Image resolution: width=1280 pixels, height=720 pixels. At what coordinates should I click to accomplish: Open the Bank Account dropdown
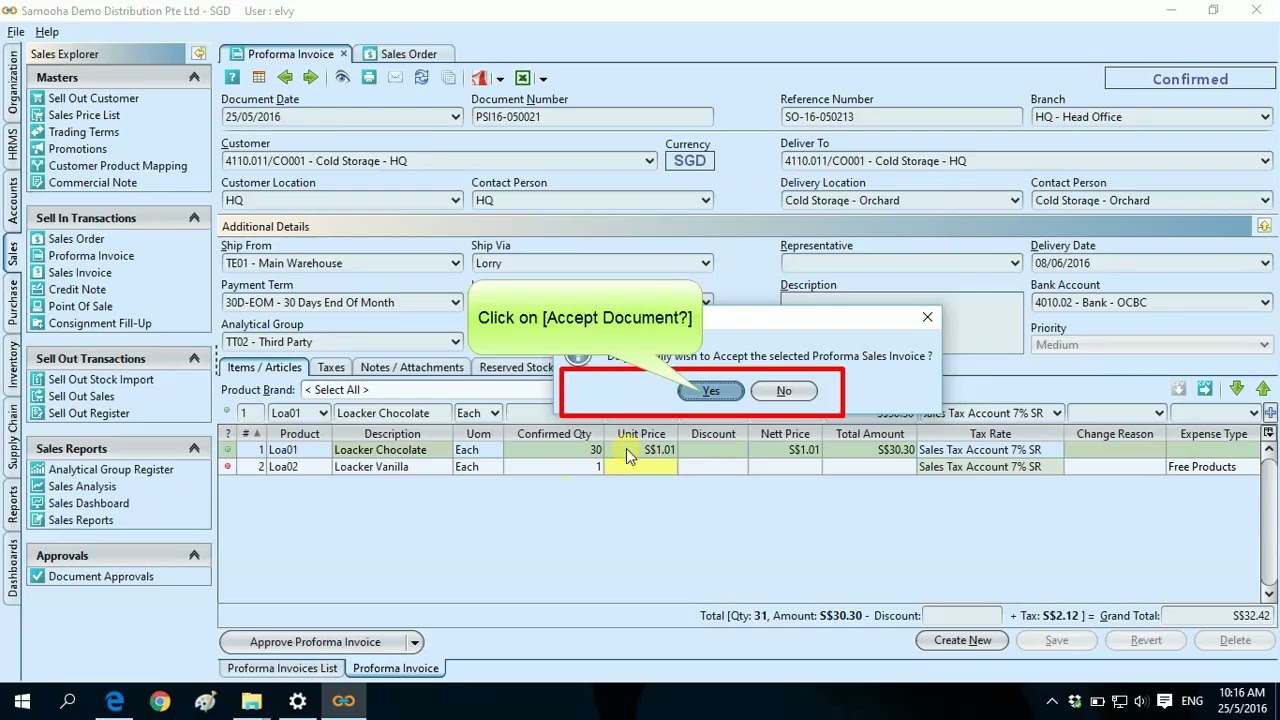point(1265,303)
